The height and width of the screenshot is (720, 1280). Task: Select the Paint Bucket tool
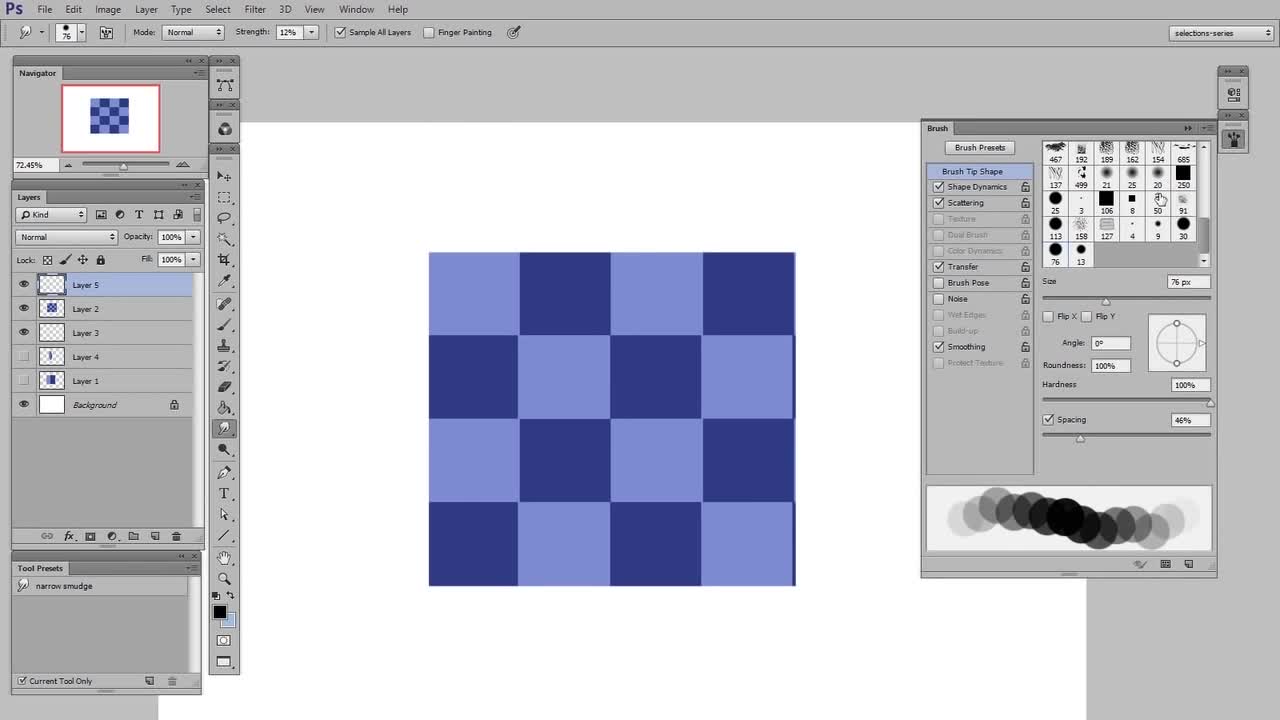point(224,408)
